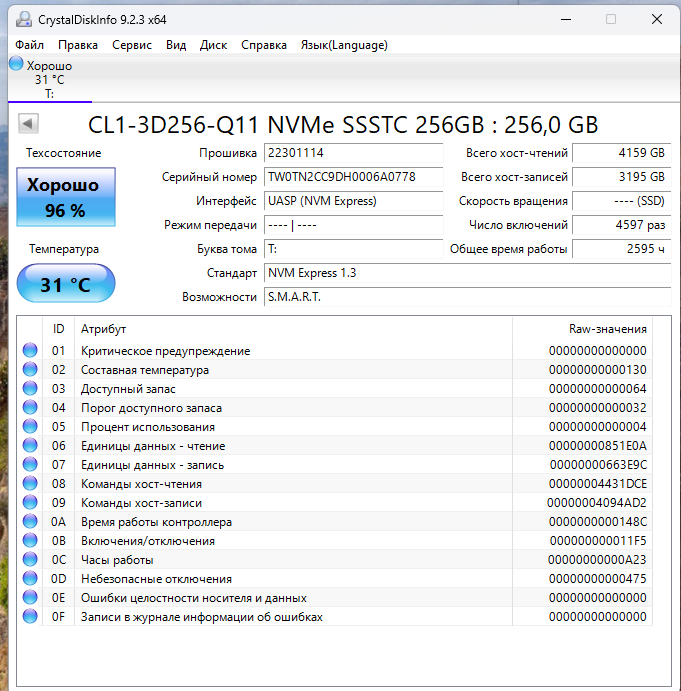Click the Интерфейс field UASP (NVM Express)
Viewport: 681px width, 691px height.
354,201
